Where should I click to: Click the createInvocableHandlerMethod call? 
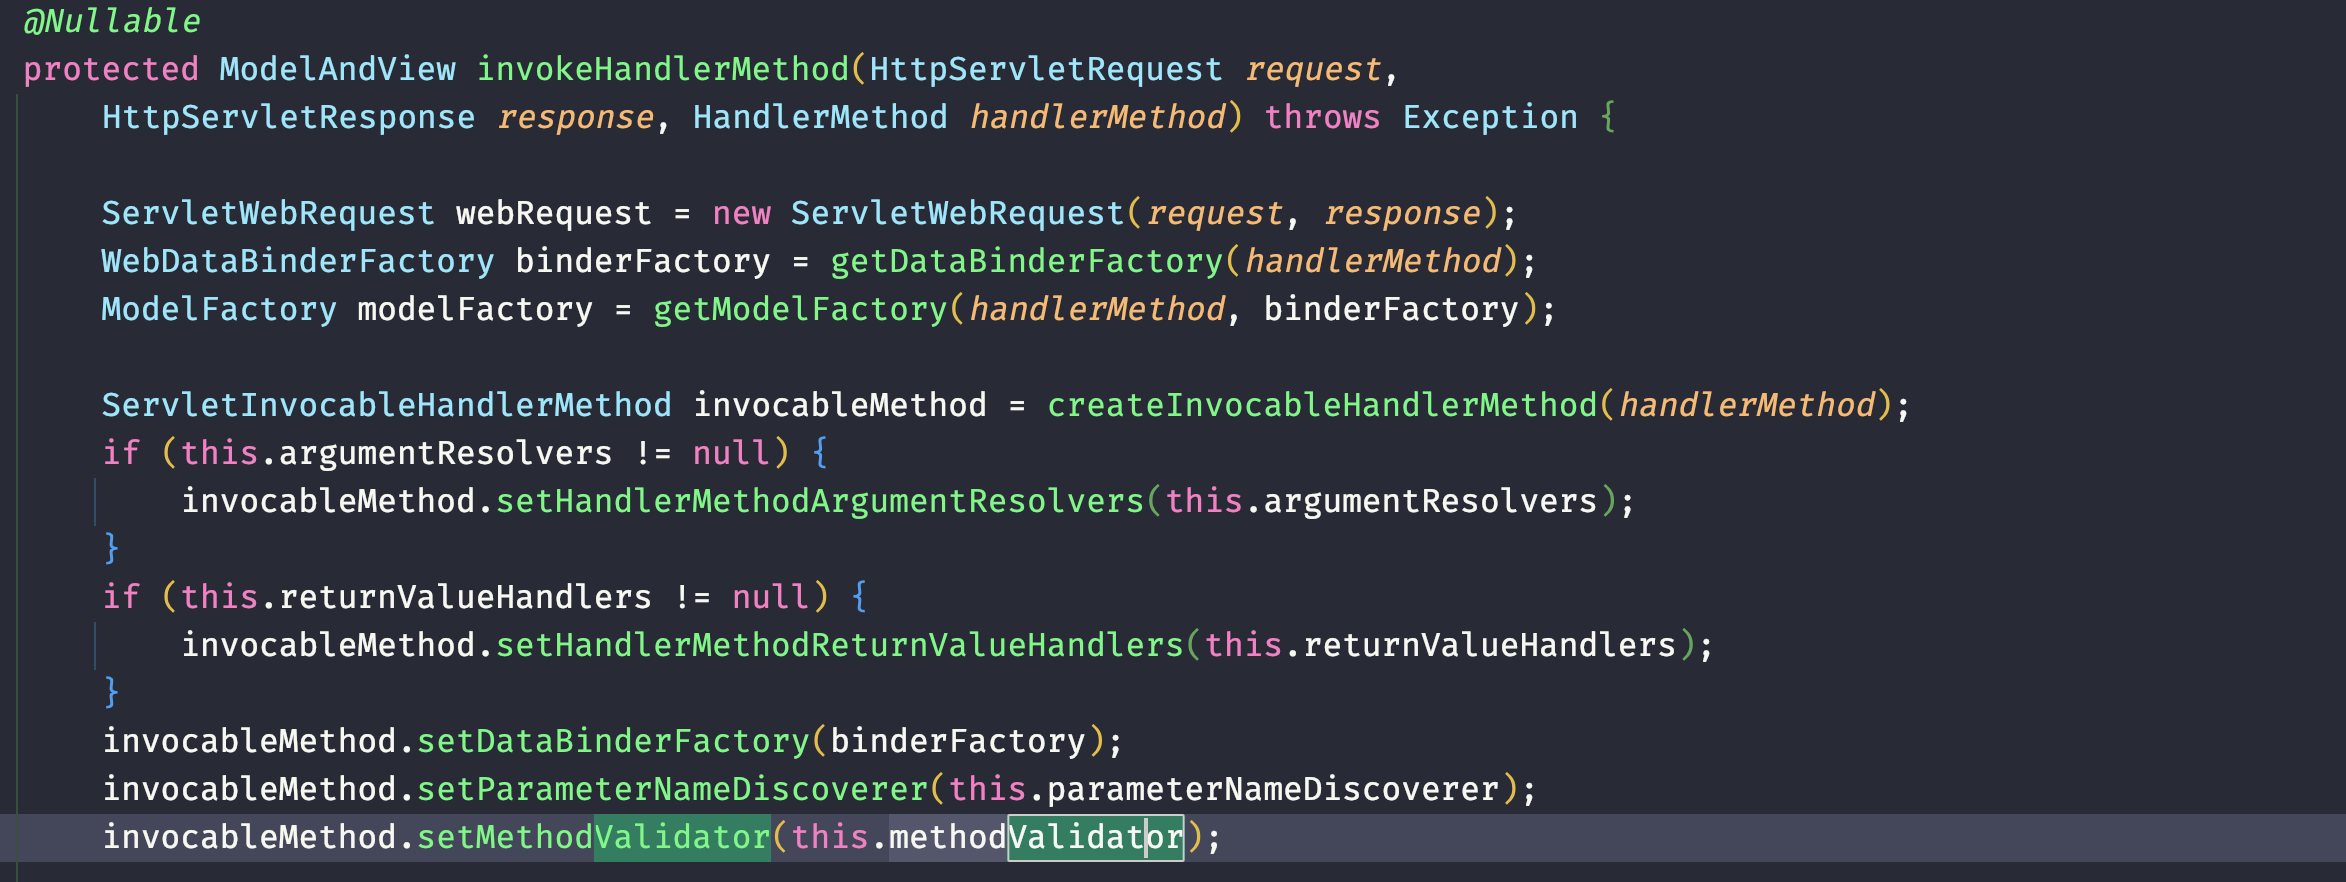(x=1321, y=405)
